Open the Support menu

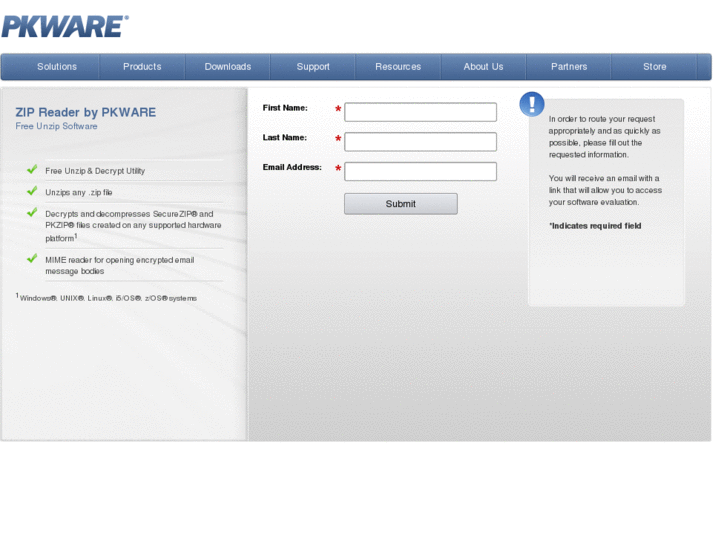[313, 67]
